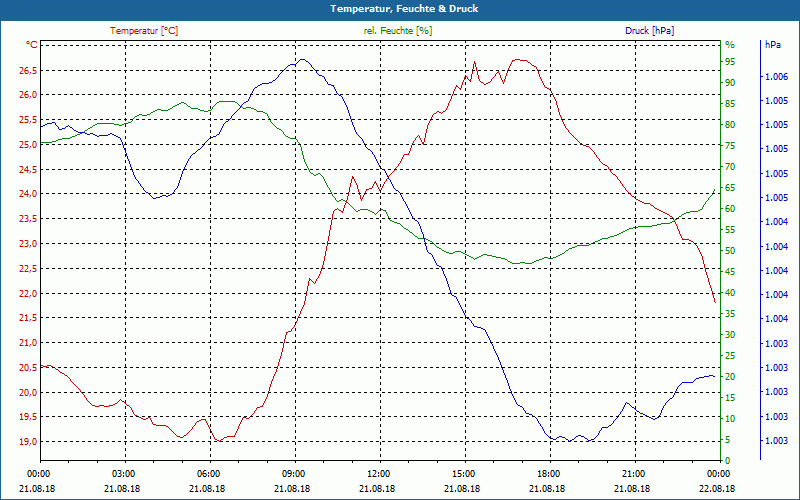Pick the 19,5 temperature axis value
Screen dimensions: 800x500
point(28,417)
